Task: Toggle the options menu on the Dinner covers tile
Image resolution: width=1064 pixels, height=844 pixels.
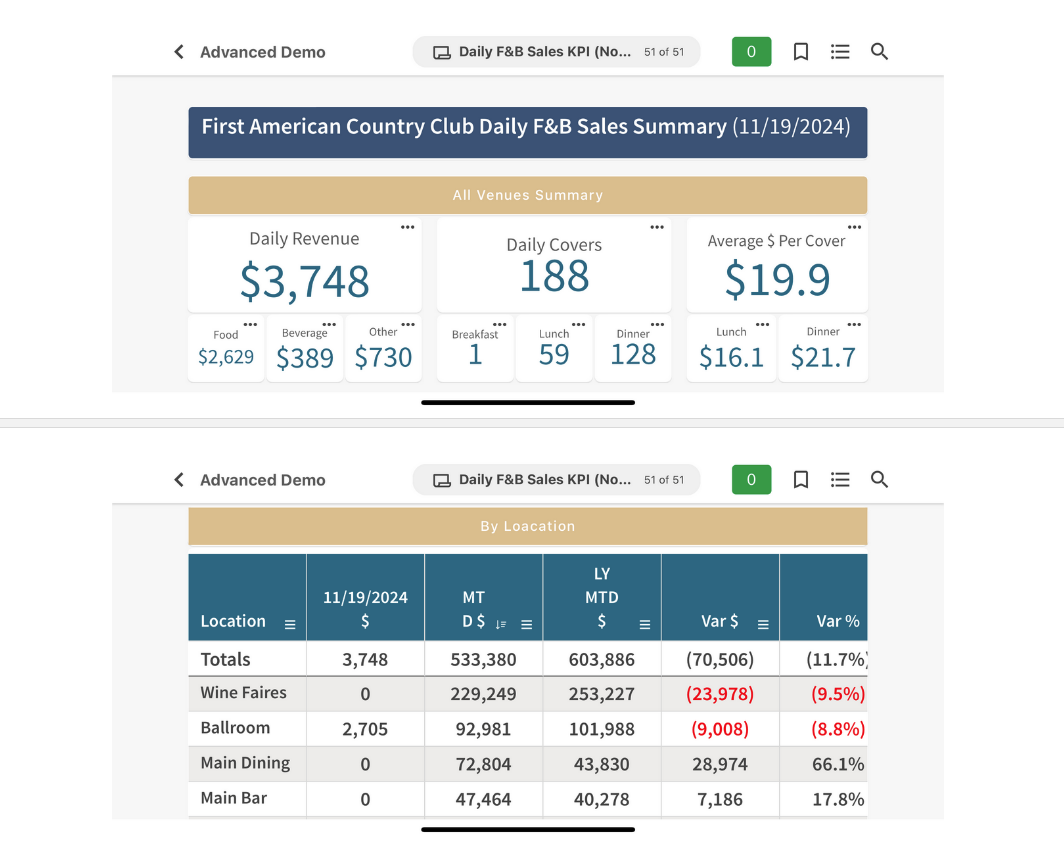Action: tap(655, 322)
